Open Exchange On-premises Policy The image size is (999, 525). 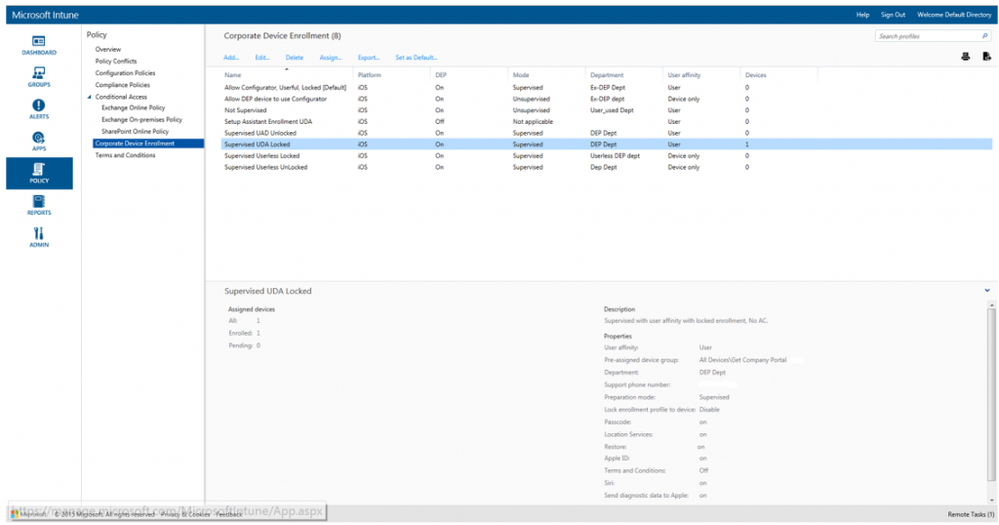click(x=141, y=119)
